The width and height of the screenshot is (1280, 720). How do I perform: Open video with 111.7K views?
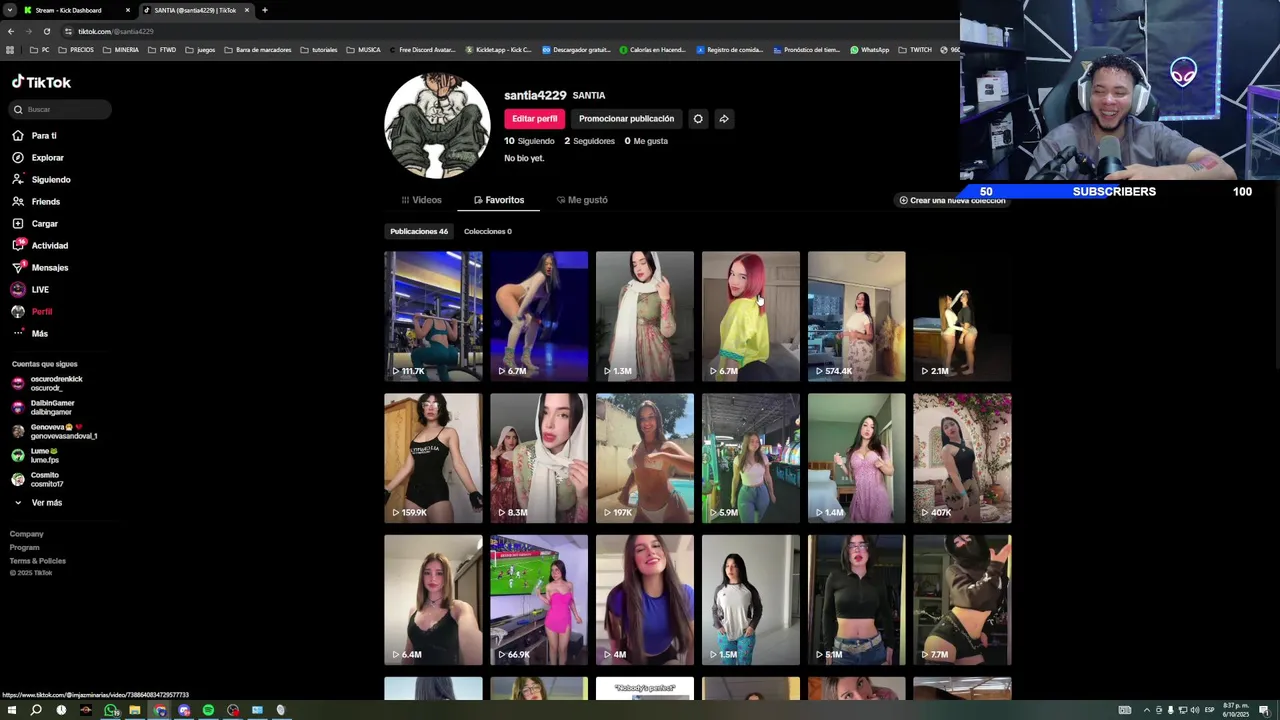[433, 316]
